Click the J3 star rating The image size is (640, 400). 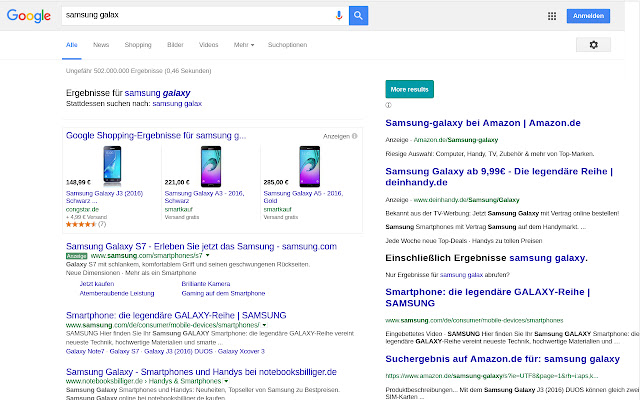[x=81, y=224]
